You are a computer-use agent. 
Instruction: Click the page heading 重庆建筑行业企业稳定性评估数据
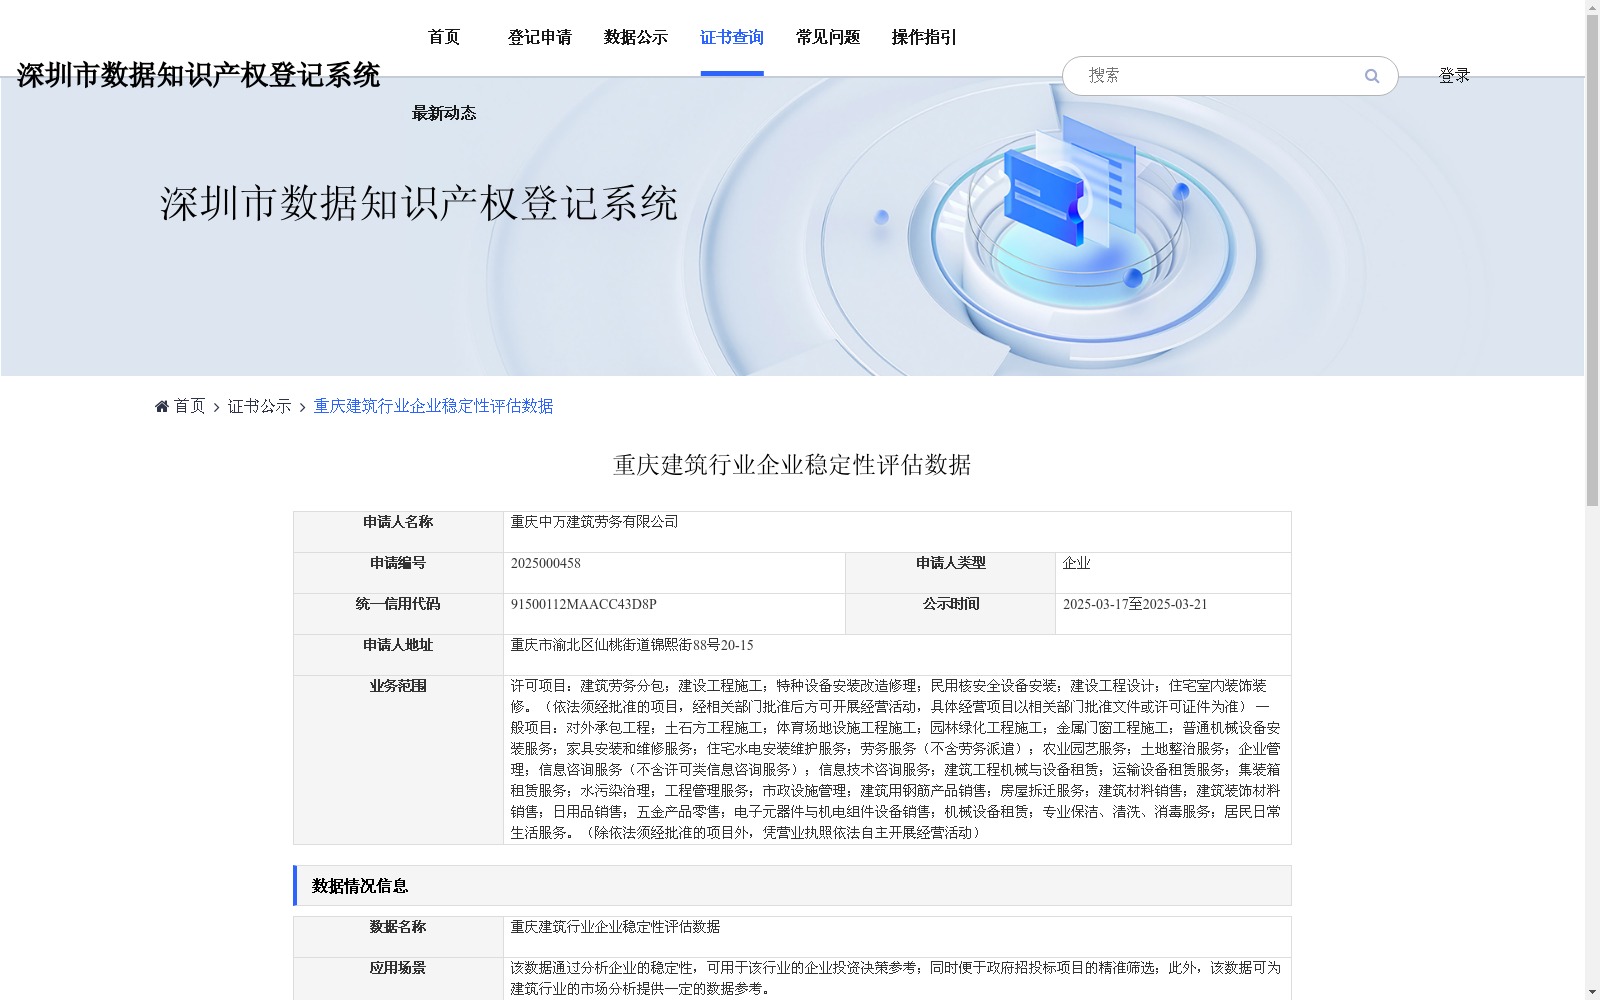(792, 465)
